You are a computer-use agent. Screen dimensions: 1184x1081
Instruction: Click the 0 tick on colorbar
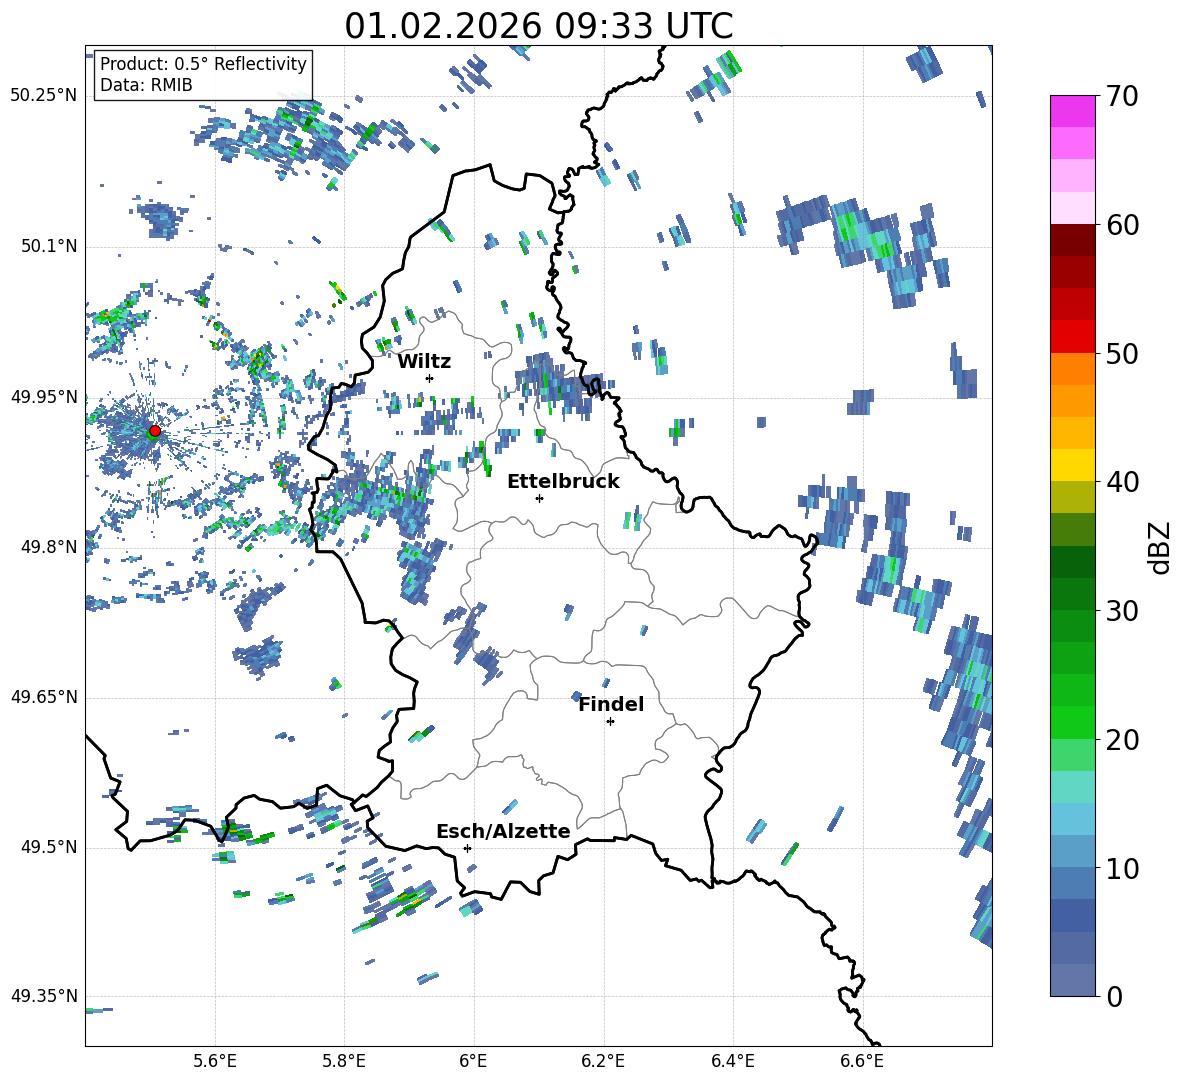(x=1114, y=996)
